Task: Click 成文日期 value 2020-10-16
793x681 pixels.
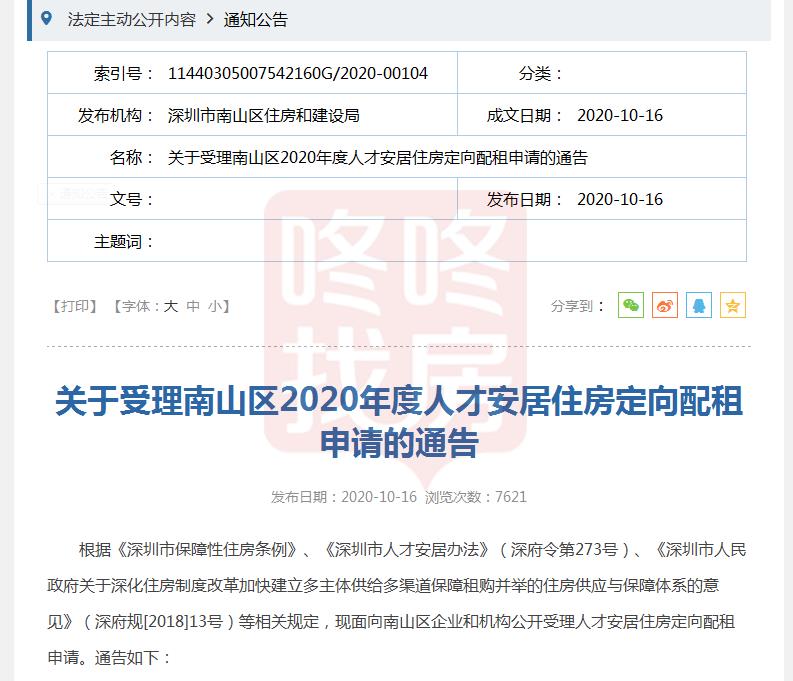Action: 620,115
